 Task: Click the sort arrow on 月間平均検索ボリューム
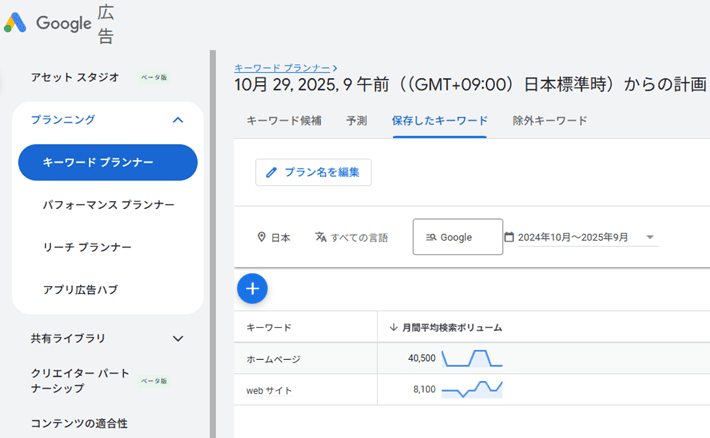tap(393, 327)
